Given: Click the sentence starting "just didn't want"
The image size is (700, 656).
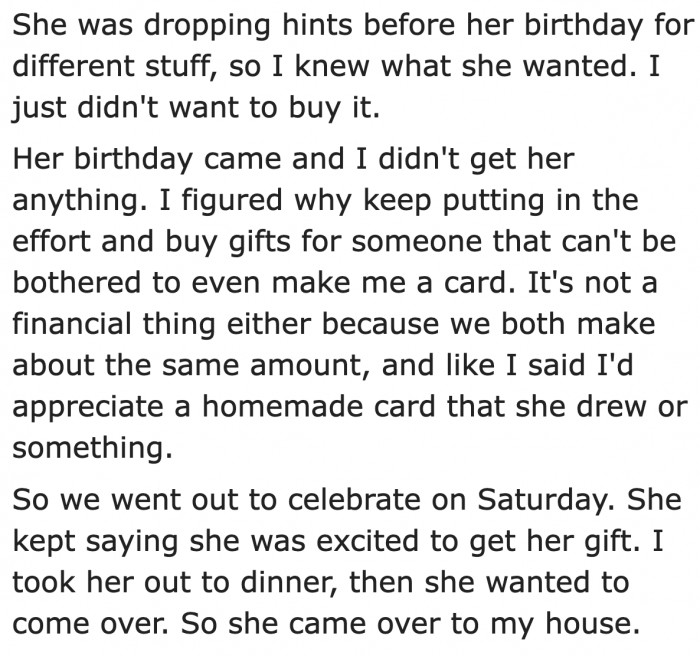Looking at the screenshot, I should [196, 108].
